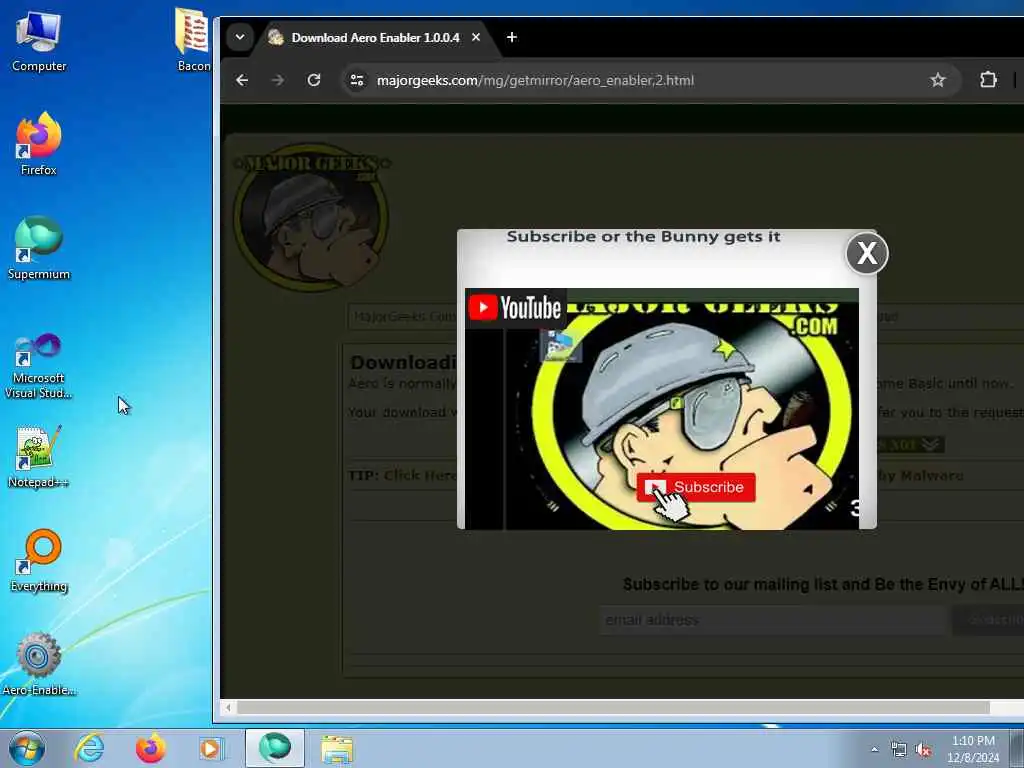This screenshot has width=1024, height=768.
Task: Open a new browser tab
Action: point(512,37)
